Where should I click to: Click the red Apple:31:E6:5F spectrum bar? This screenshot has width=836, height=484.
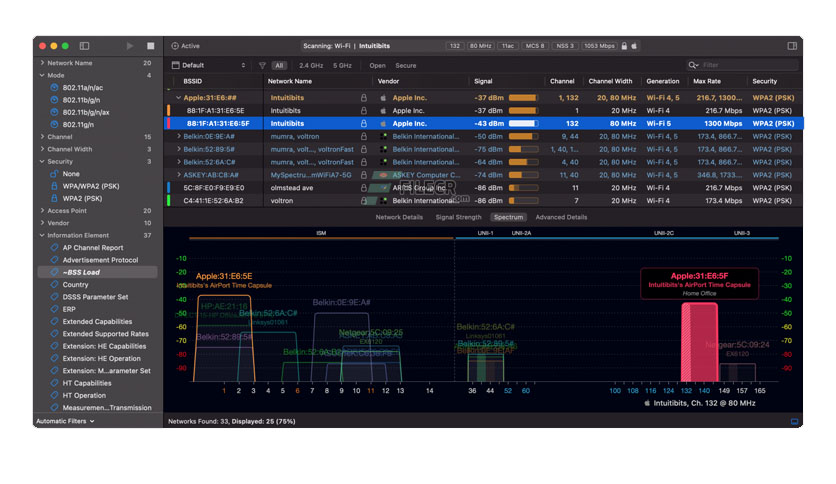coord(699,342)
